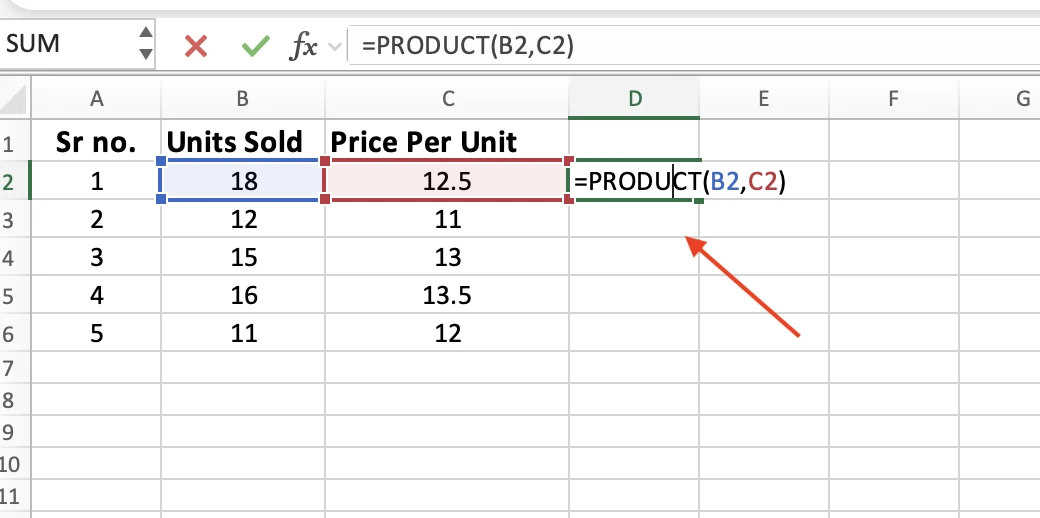The height and width of the screenshot is (518, 1040).
Task: Click the 'Price Per Unit' header cell
Action: (448, 142)
